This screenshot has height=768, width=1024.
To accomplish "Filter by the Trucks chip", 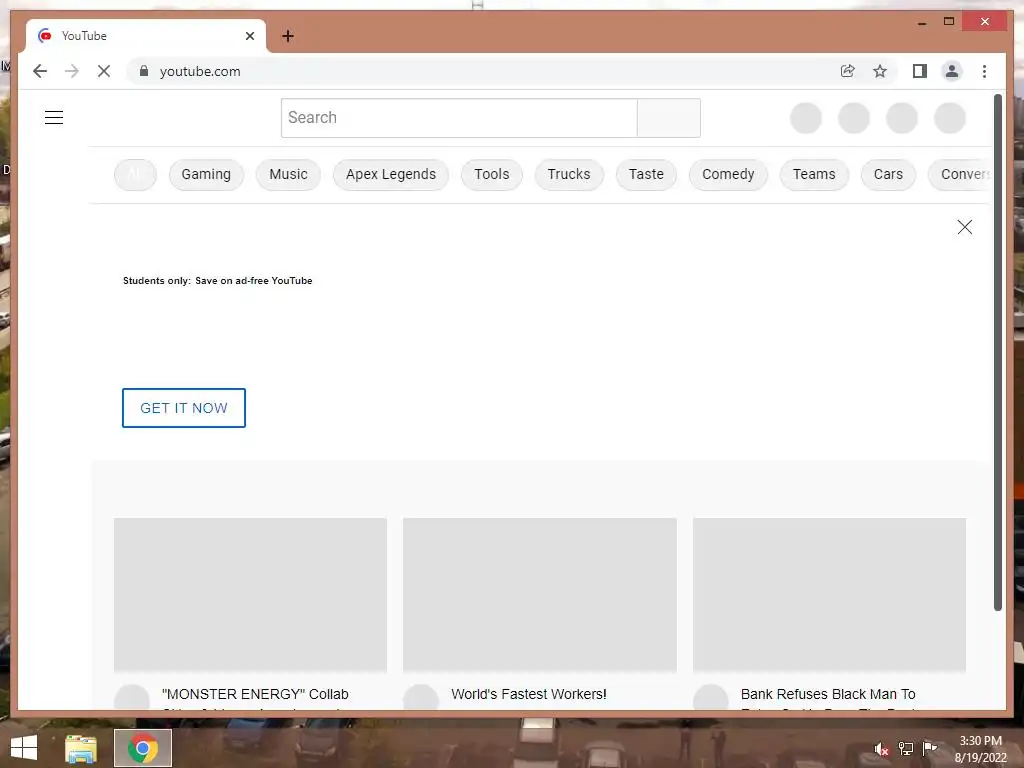I will (569, 174).
